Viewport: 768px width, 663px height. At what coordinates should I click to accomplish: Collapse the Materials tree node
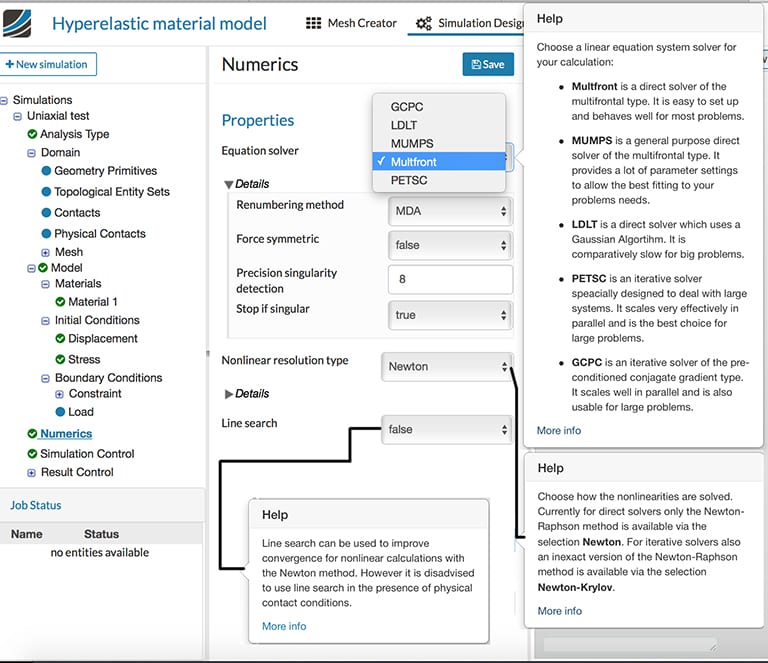coord(45,284)
